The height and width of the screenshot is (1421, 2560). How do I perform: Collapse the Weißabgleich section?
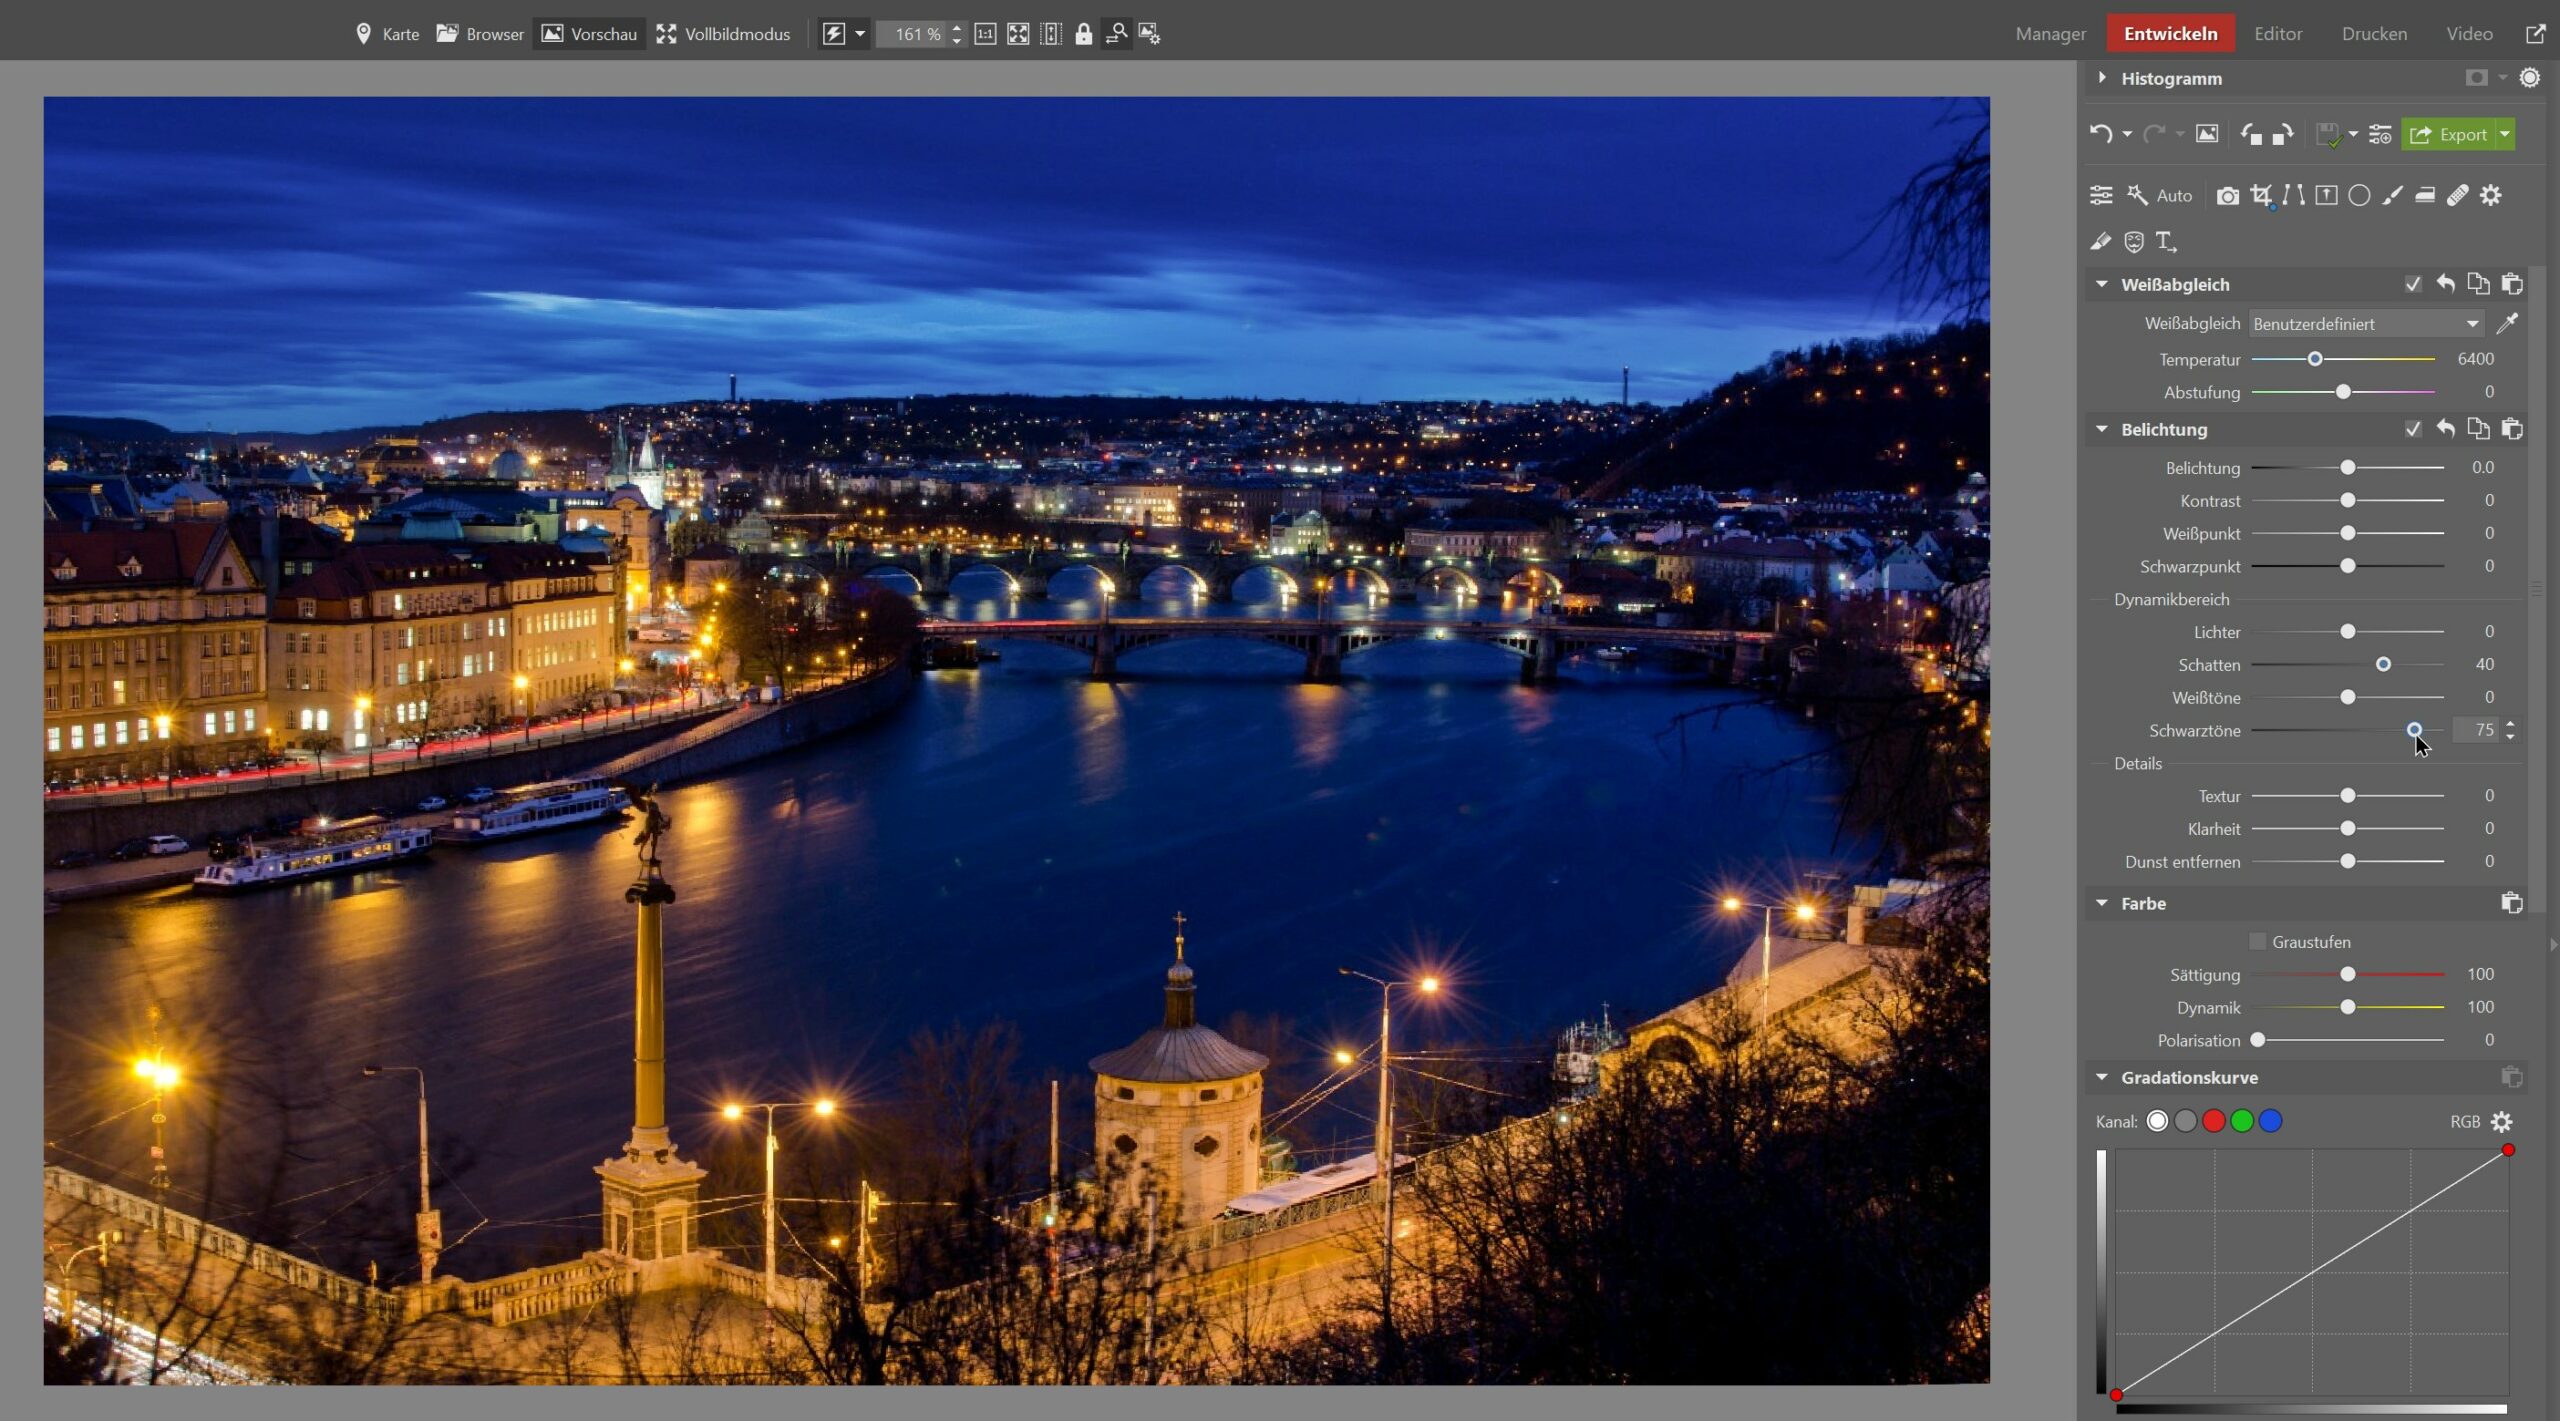(2102, 284)
